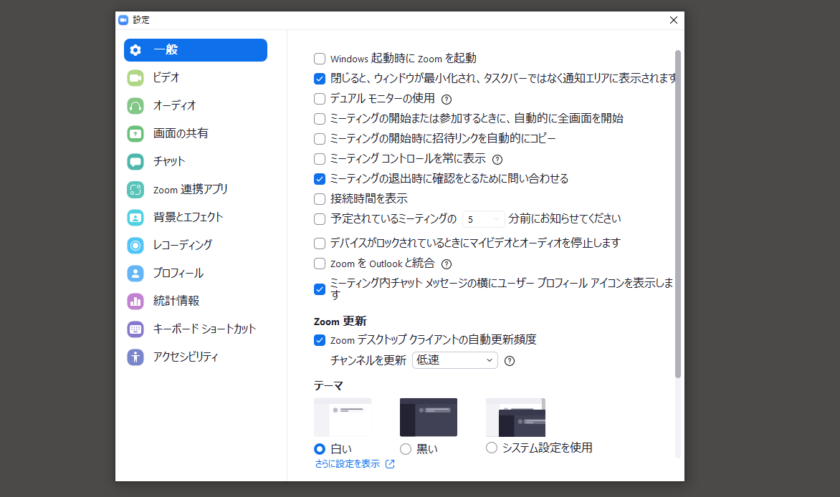840x497 pixels.
Task: Open キーボード ショートカット tab
Action: click(x=196, y=329)
